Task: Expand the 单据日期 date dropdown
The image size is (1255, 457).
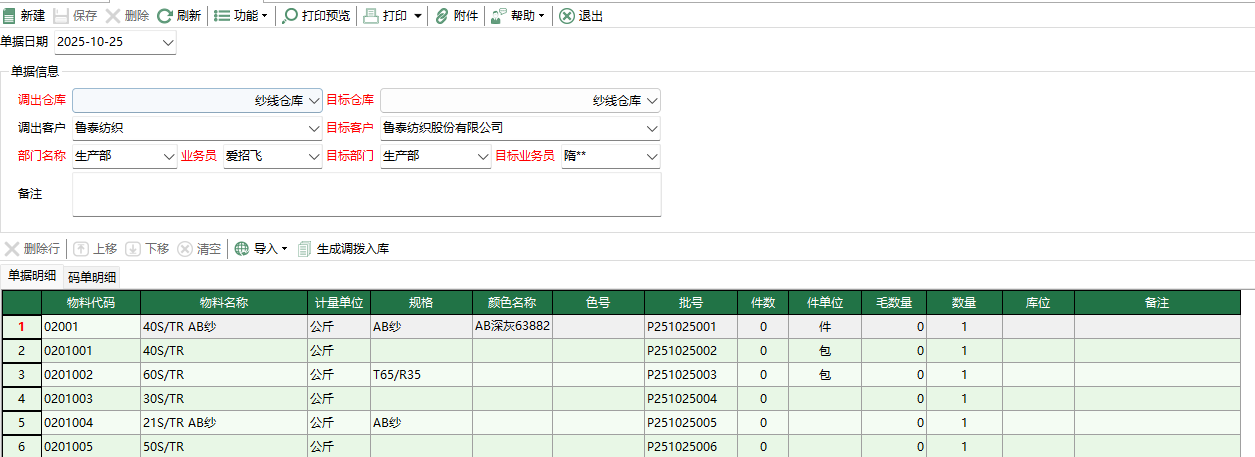Action: pyautogui.click(x=167, y=42)
